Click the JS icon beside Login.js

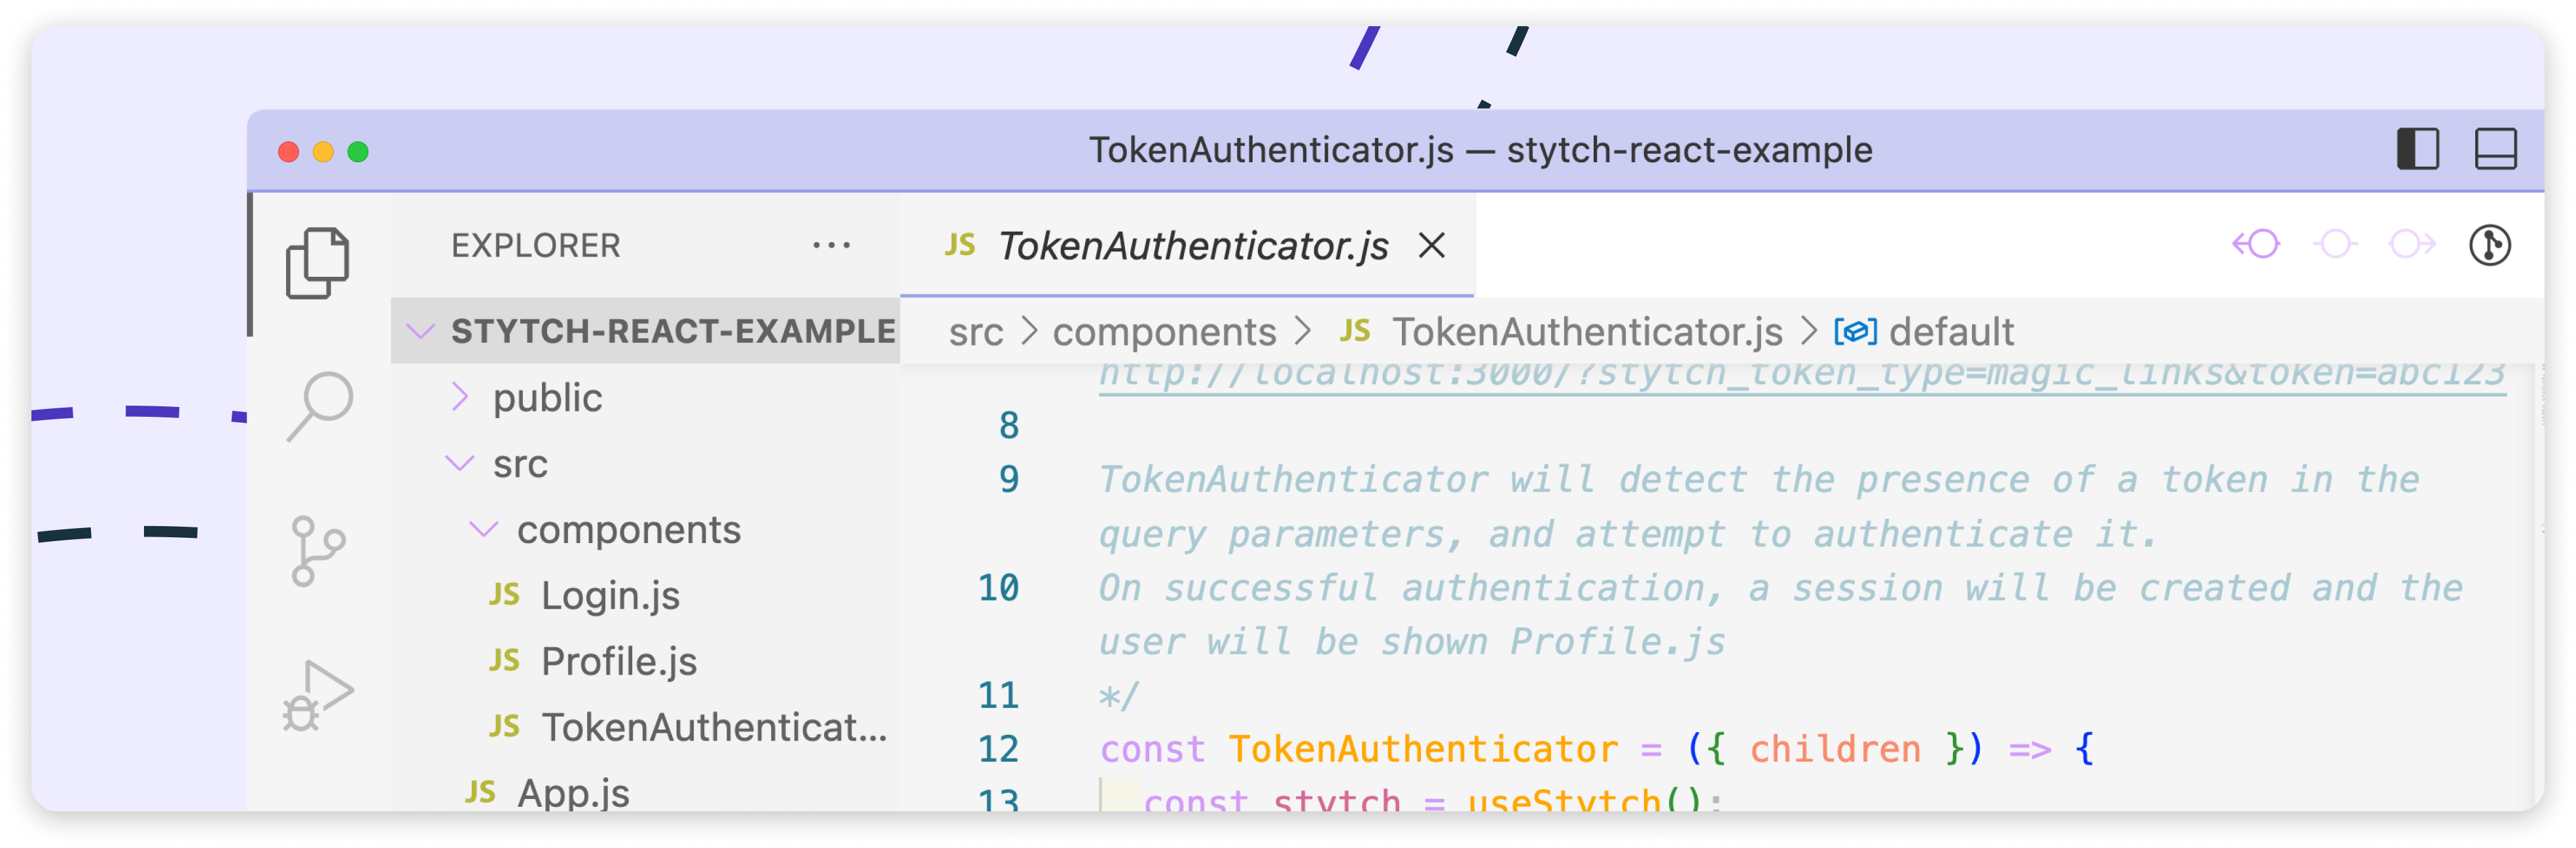point(504,595)
